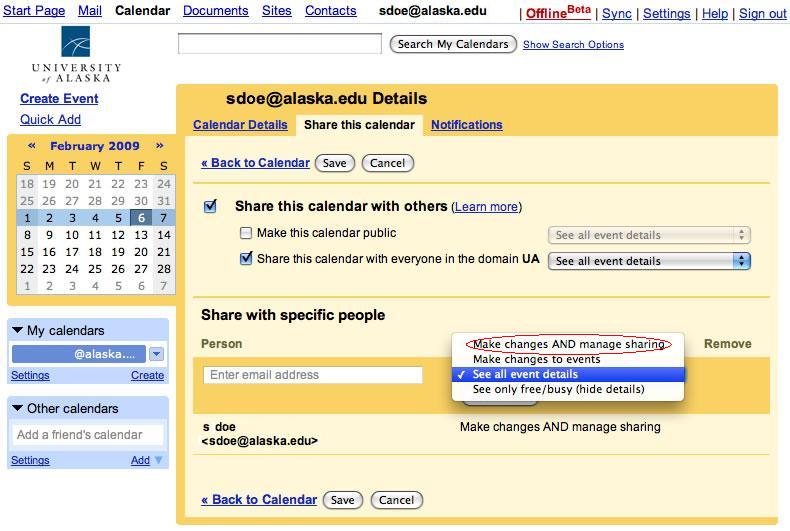Select February 28 in mini calendar

click(x=164, y=269)
